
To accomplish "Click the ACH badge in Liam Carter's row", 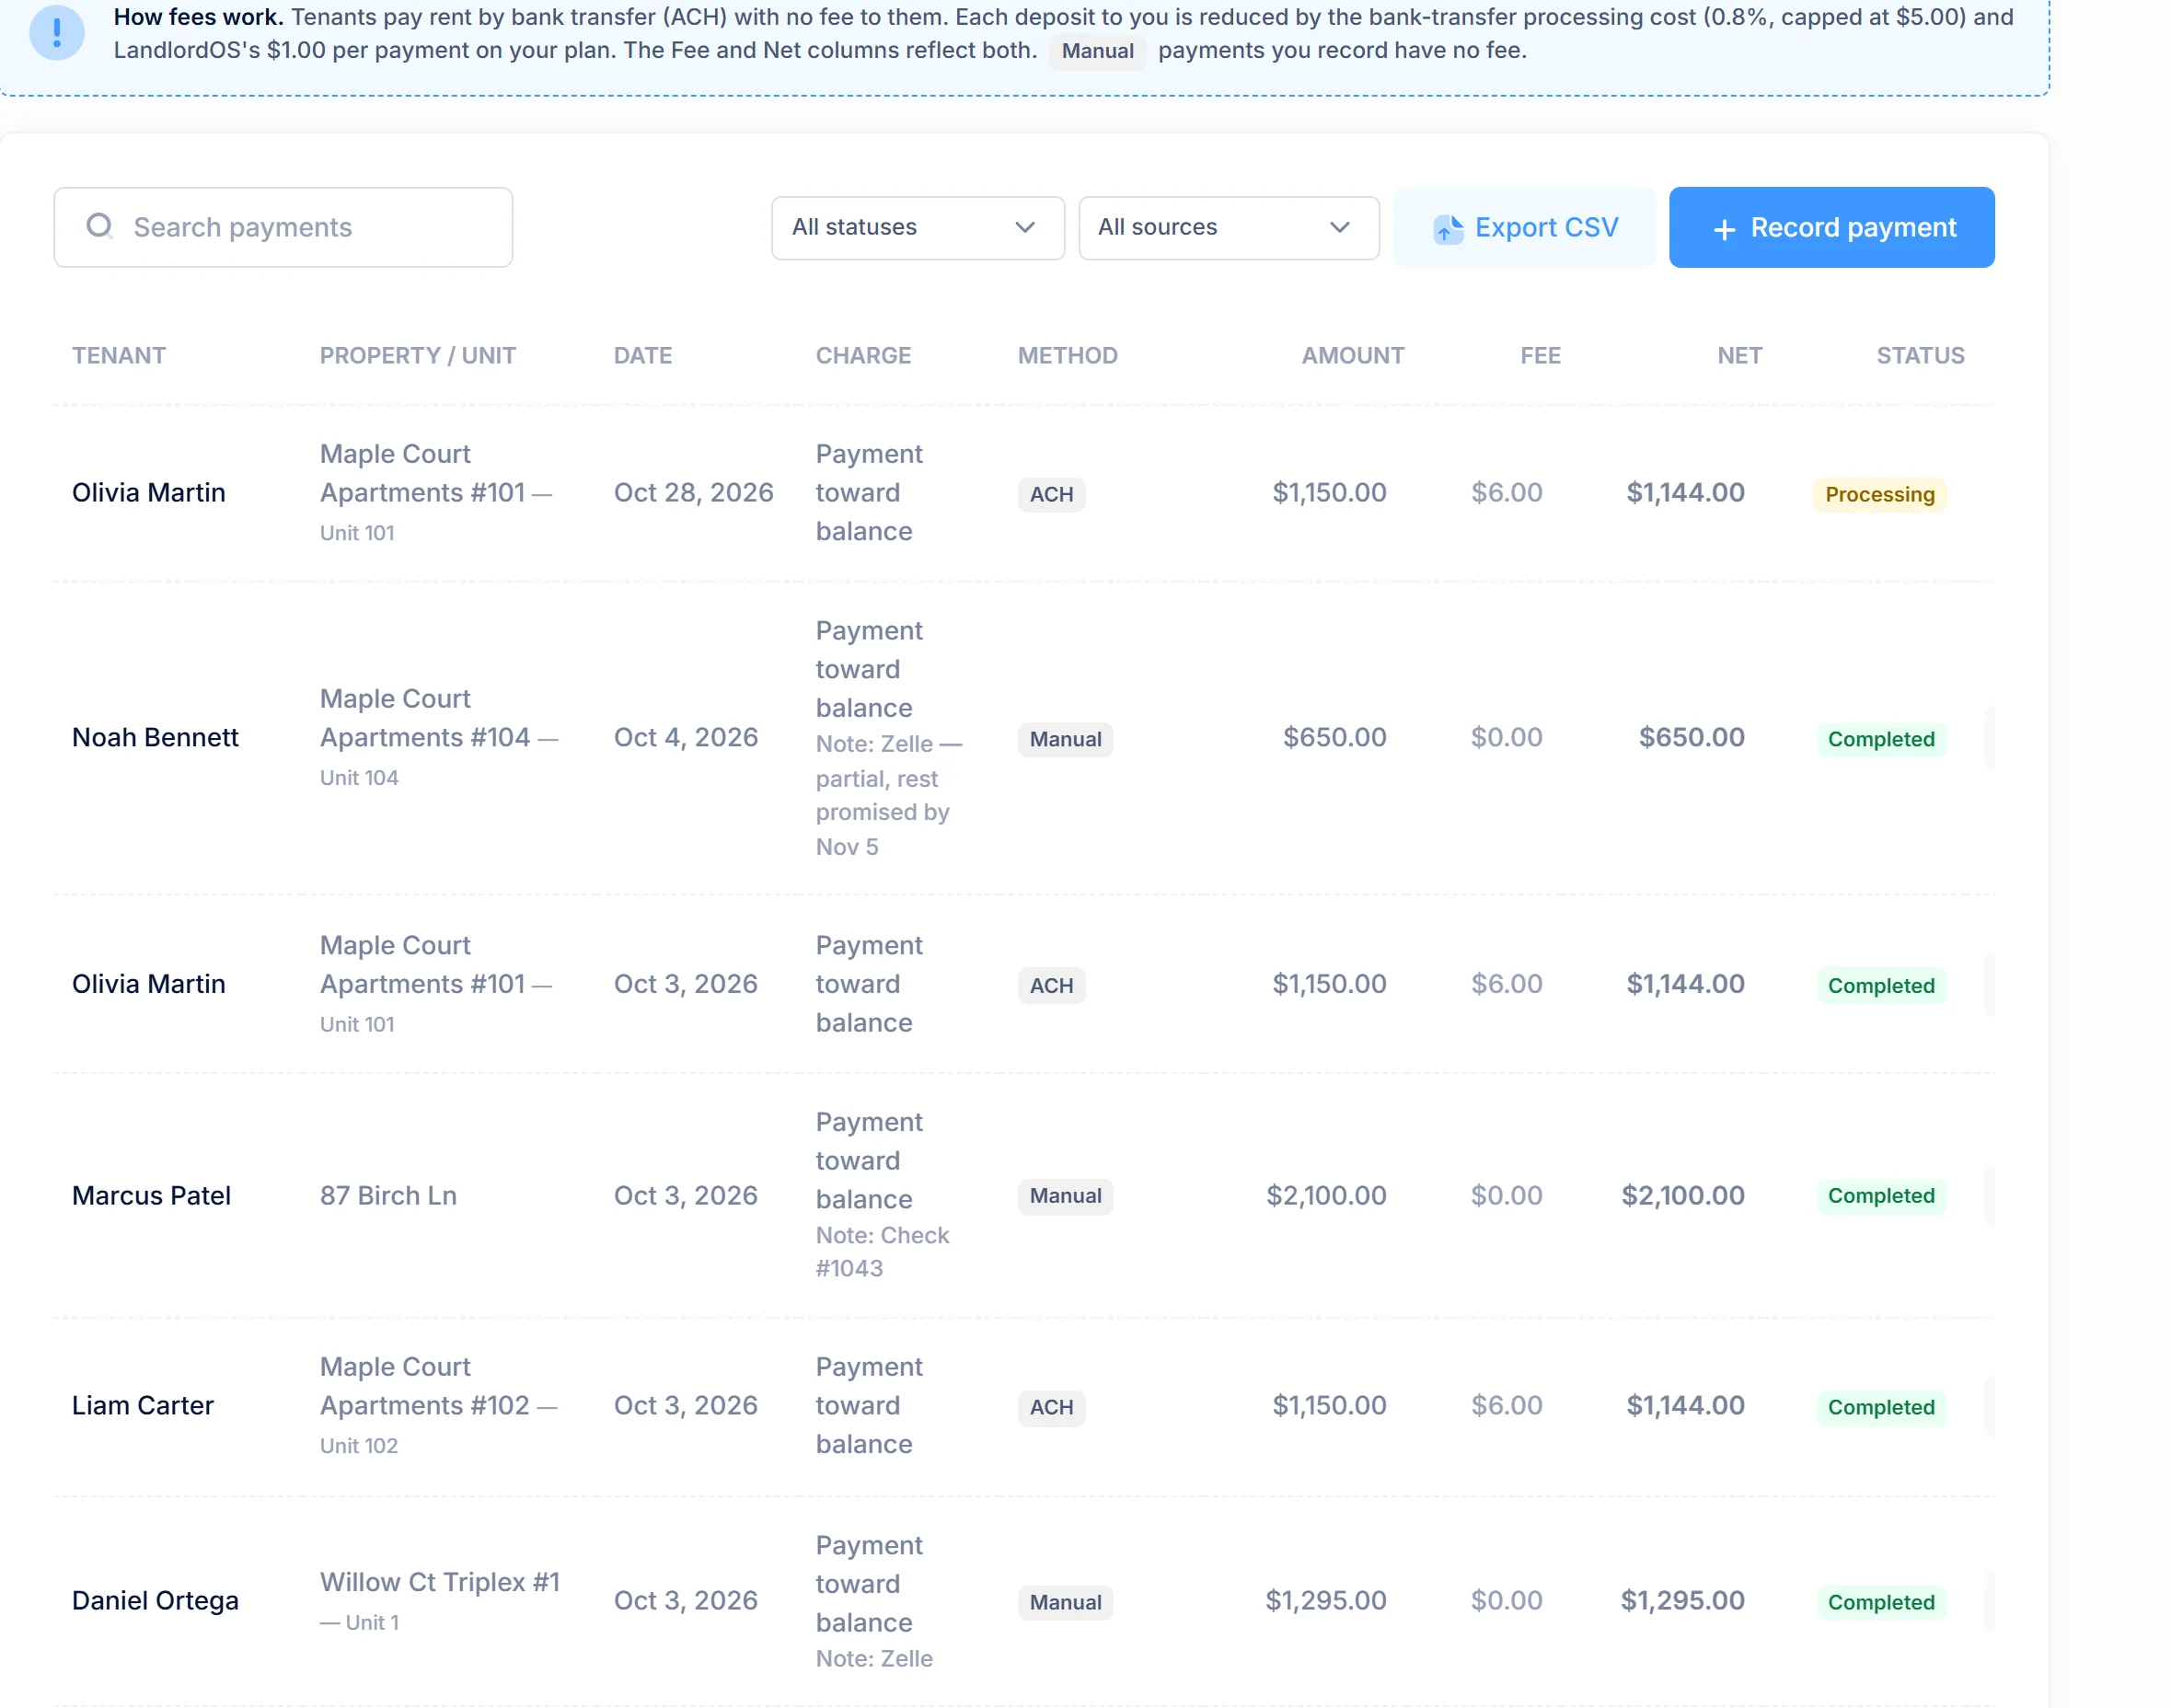I will (1051, 1407).
